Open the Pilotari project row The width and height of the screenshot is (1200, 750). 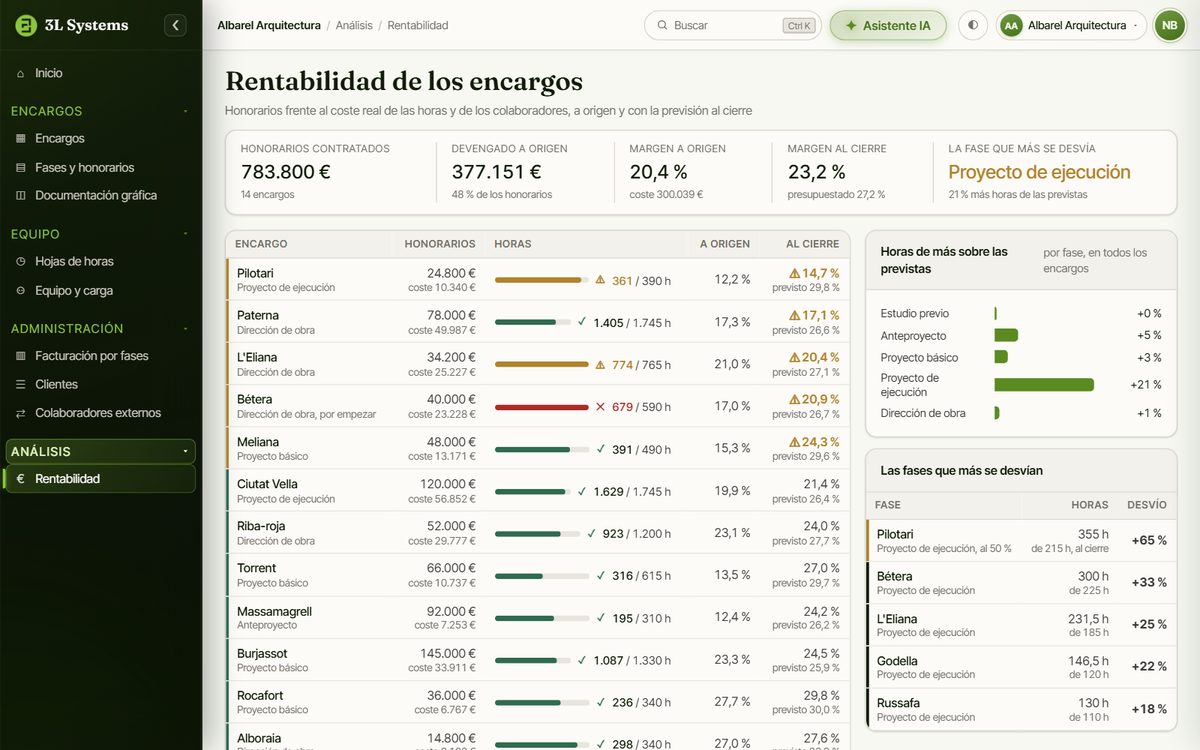pos(538,280)
